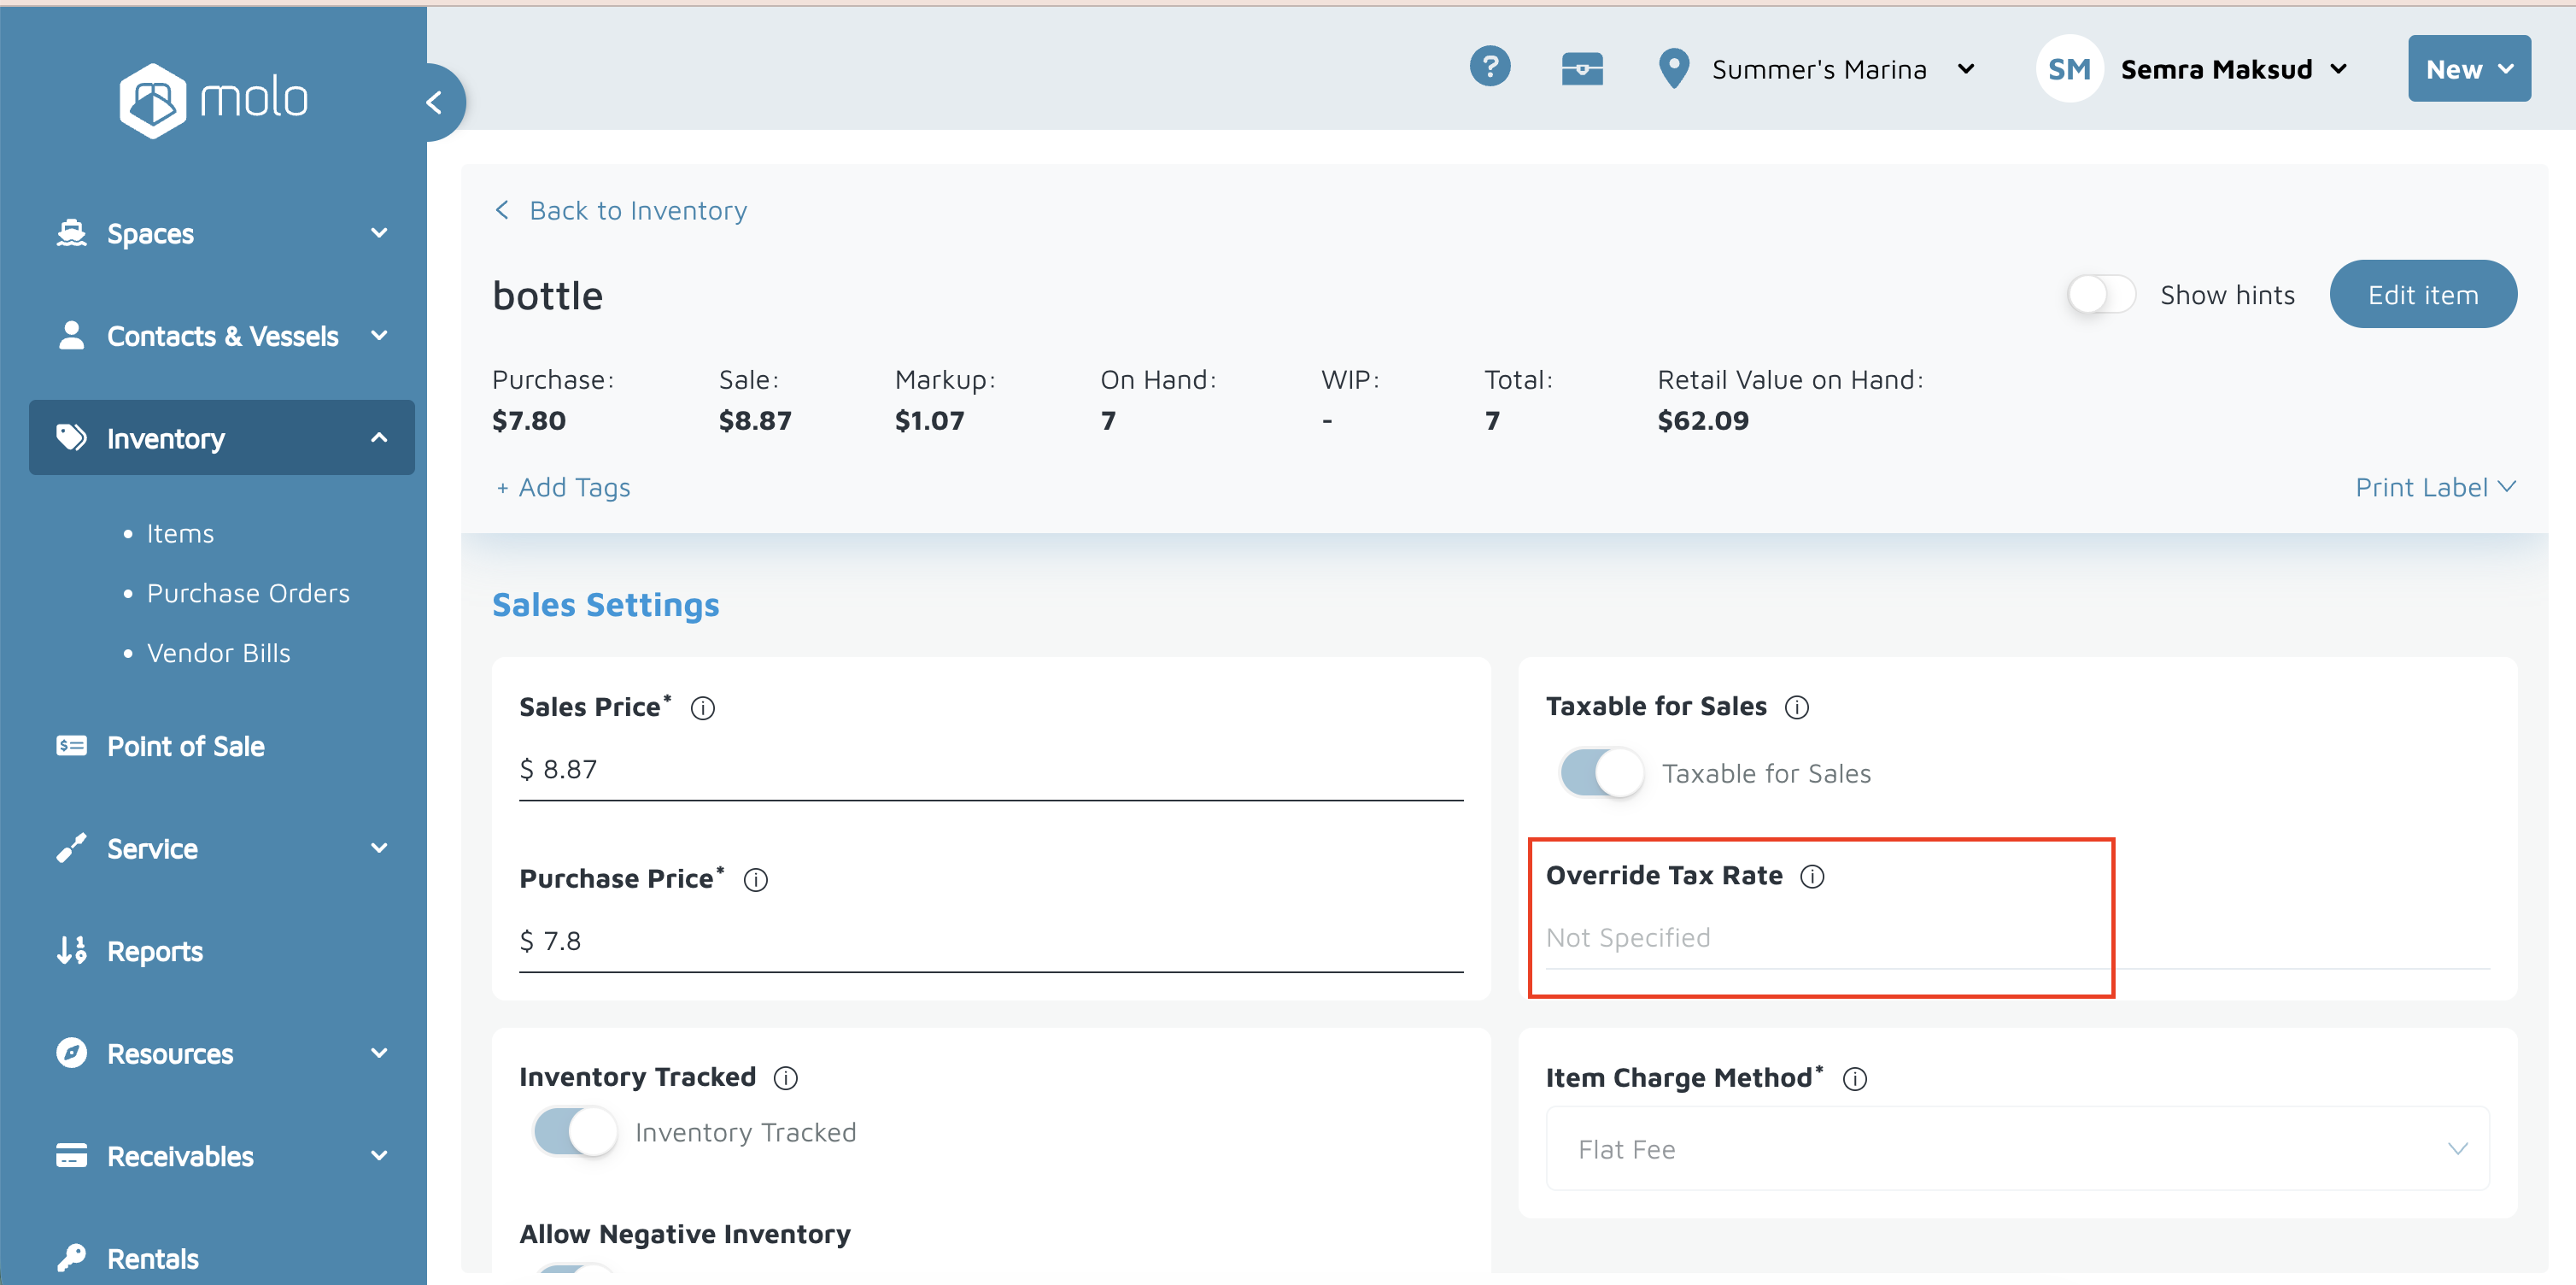
Task: Collapse the sidebar with arrow button
Action: click(x=435, y=102)
